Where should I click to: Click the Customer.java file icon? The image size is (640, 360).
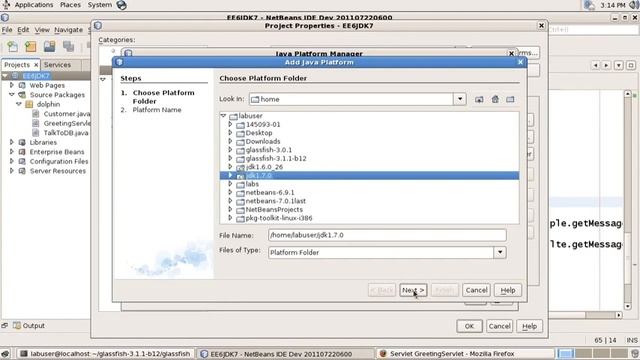(x=36, y=114)
